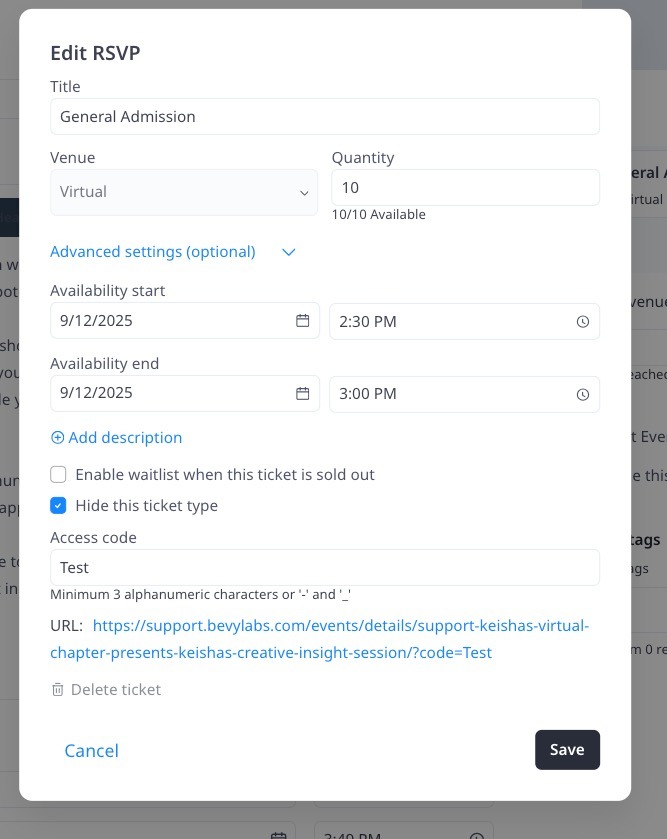Image resolution: width=667 pixels, height=839 pixels.
Task: Open the Venue dropdown showing Virtual
Action: coord(184,192)
